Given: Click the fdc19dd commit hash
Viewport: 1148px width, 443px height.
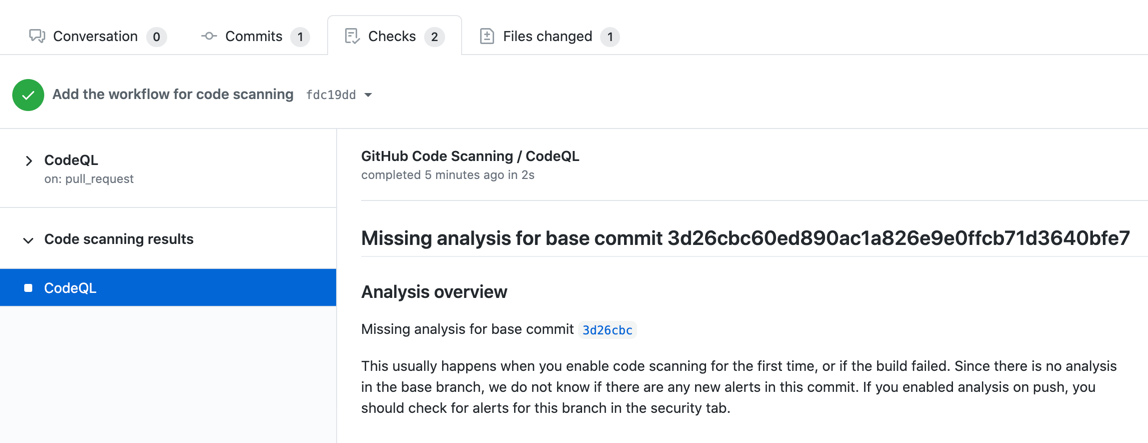Looking at the screenshot, I should [331, 95].
